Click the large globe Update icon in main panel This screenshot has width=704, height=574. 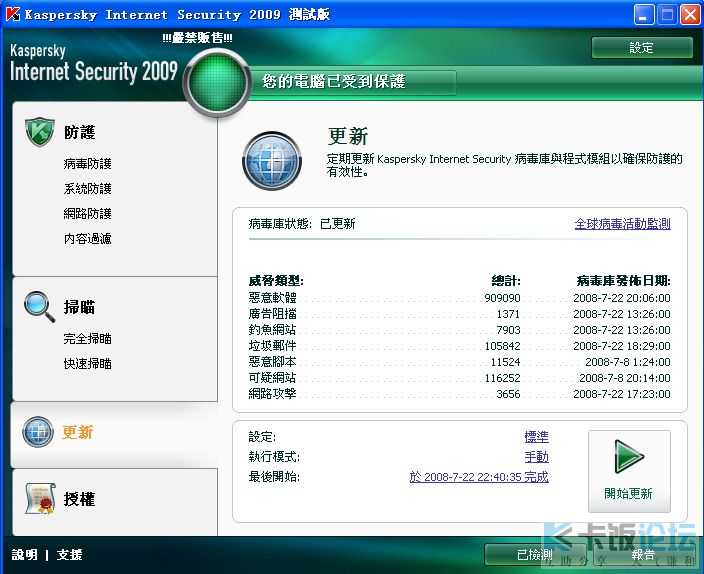(272, 160)
